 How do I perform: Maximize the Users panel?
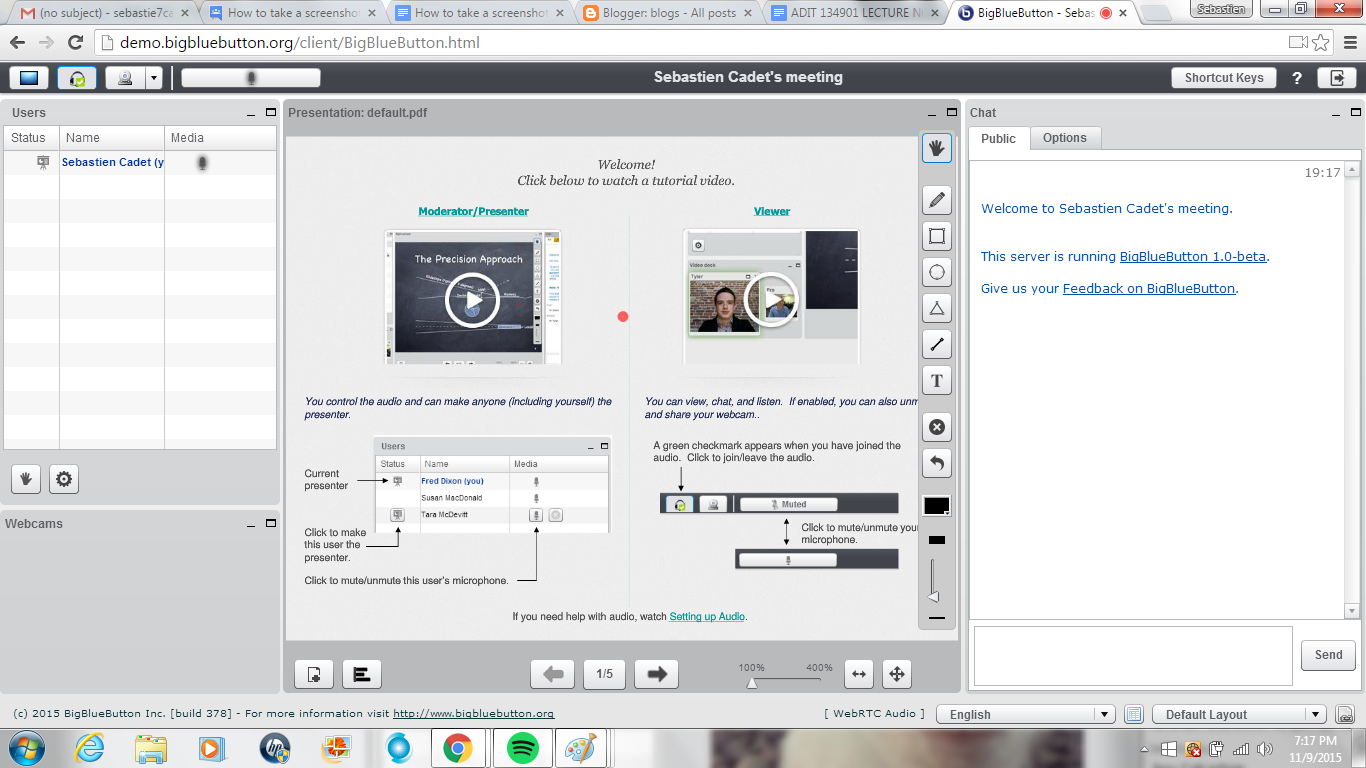coord(270,113)
